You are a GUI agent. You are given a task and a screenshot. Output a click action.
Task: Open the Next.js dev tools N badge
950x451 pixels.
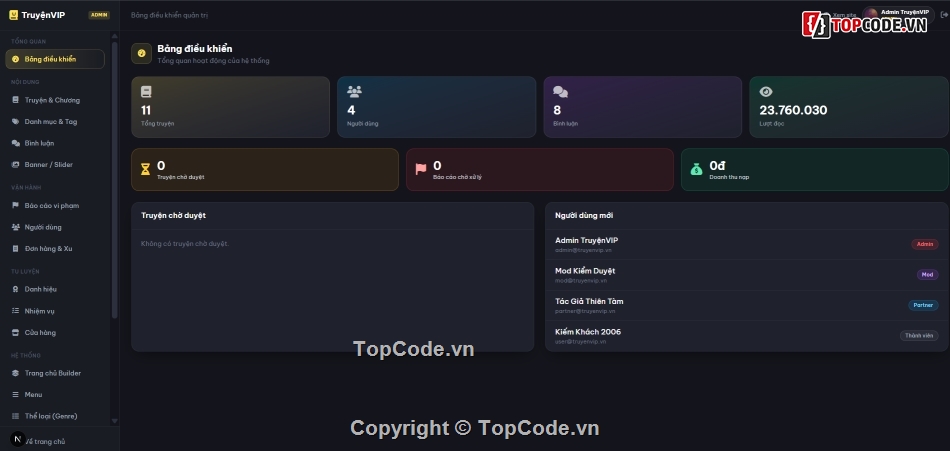click(18, 439)
